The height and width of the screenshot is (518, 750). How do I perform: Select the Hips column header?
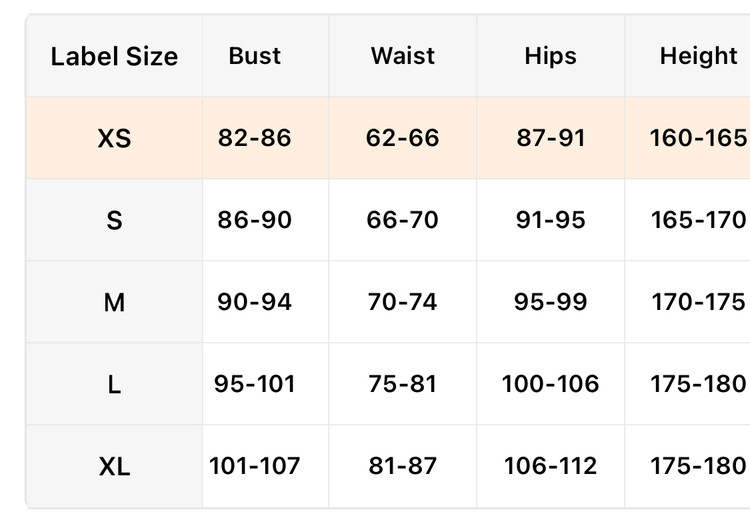point(550,56)
